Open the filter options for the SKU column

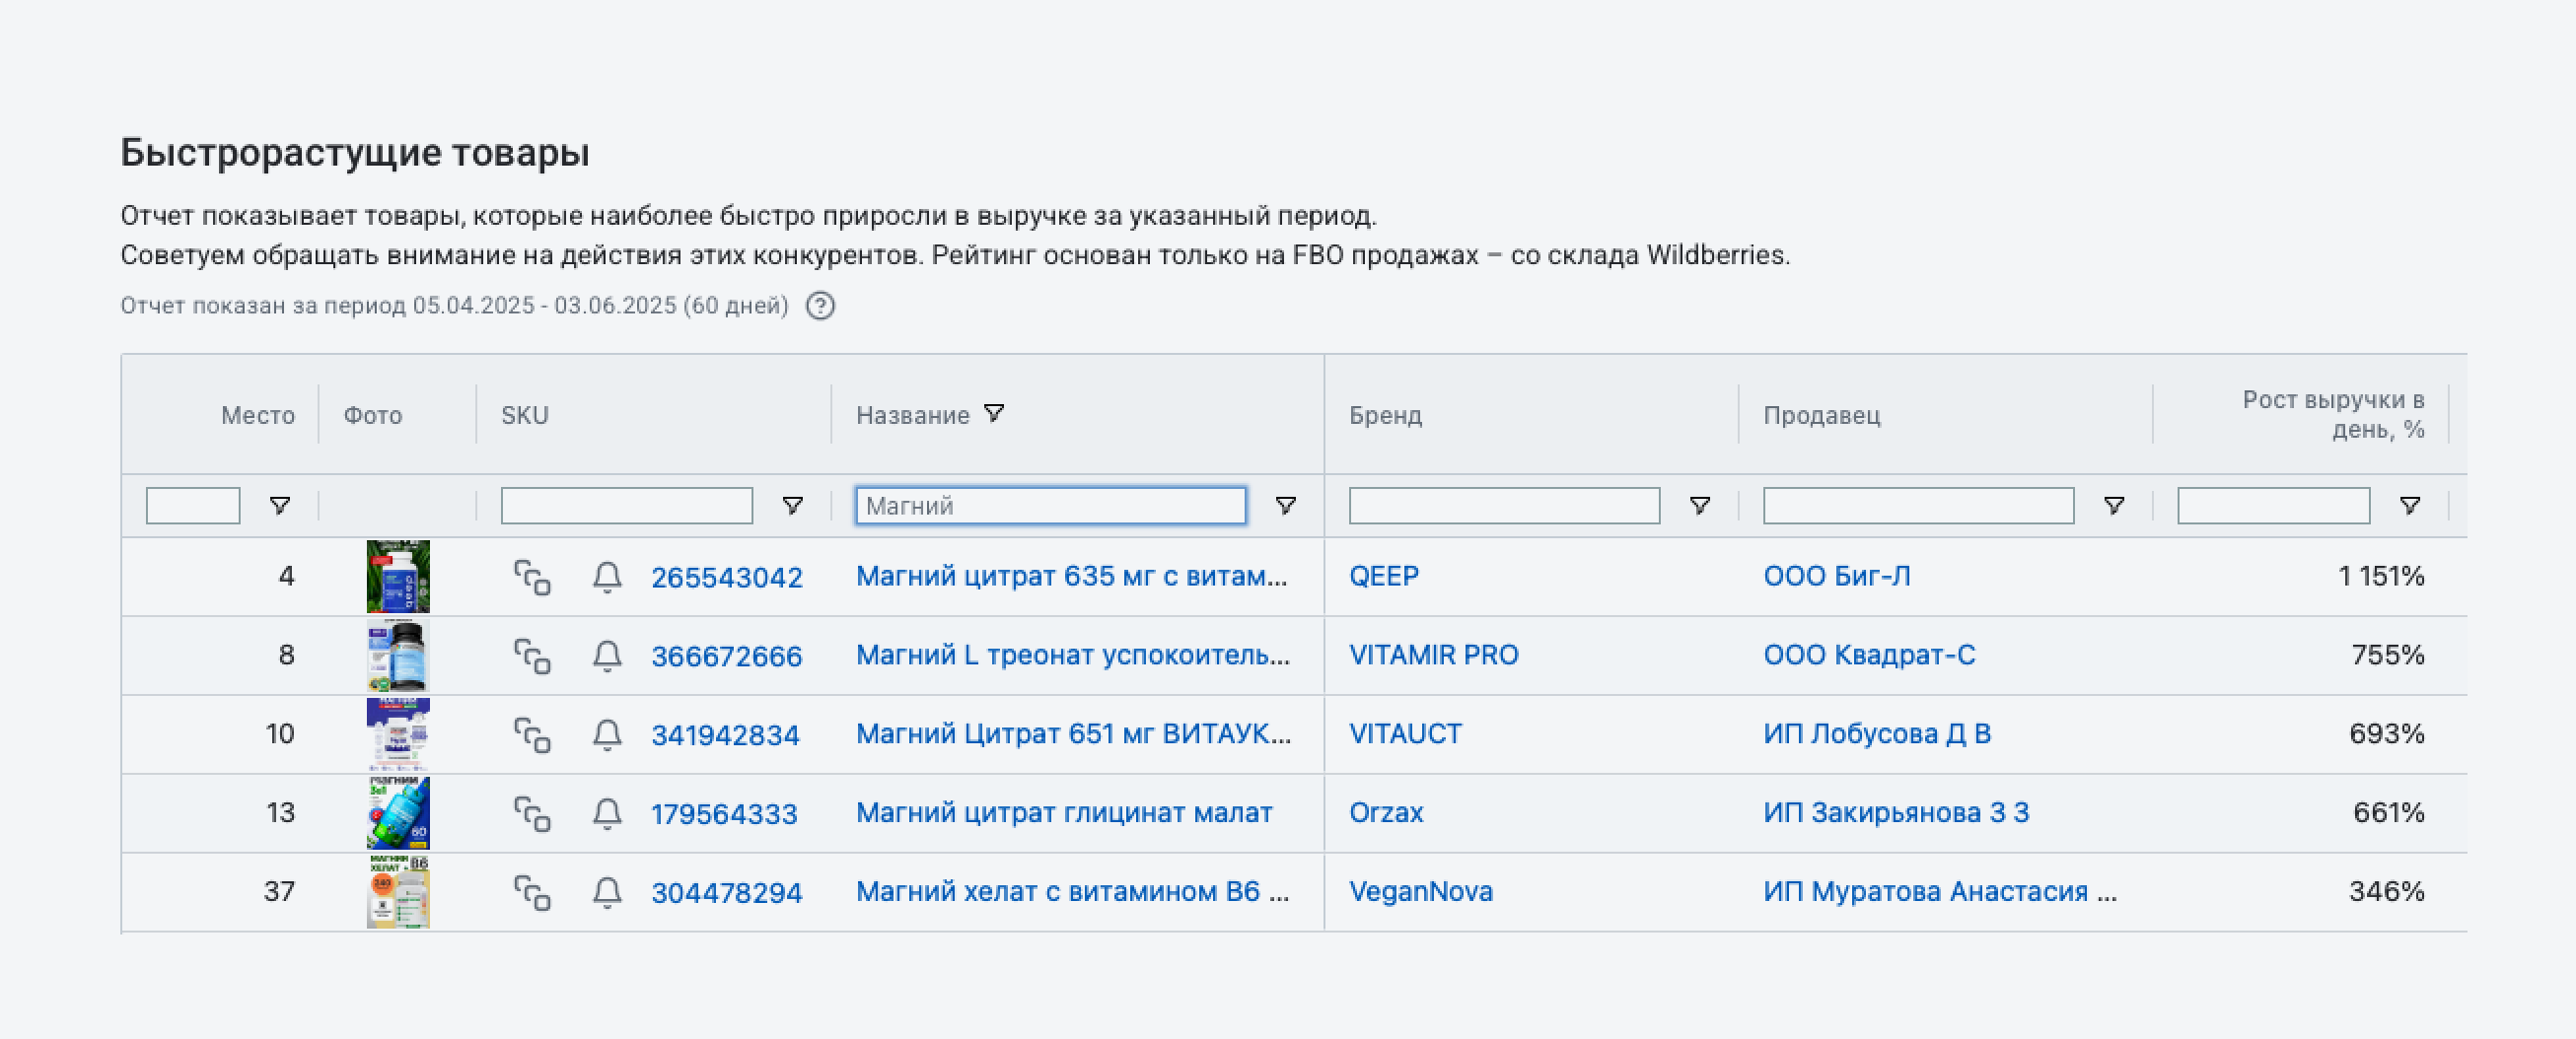[792, 506]
